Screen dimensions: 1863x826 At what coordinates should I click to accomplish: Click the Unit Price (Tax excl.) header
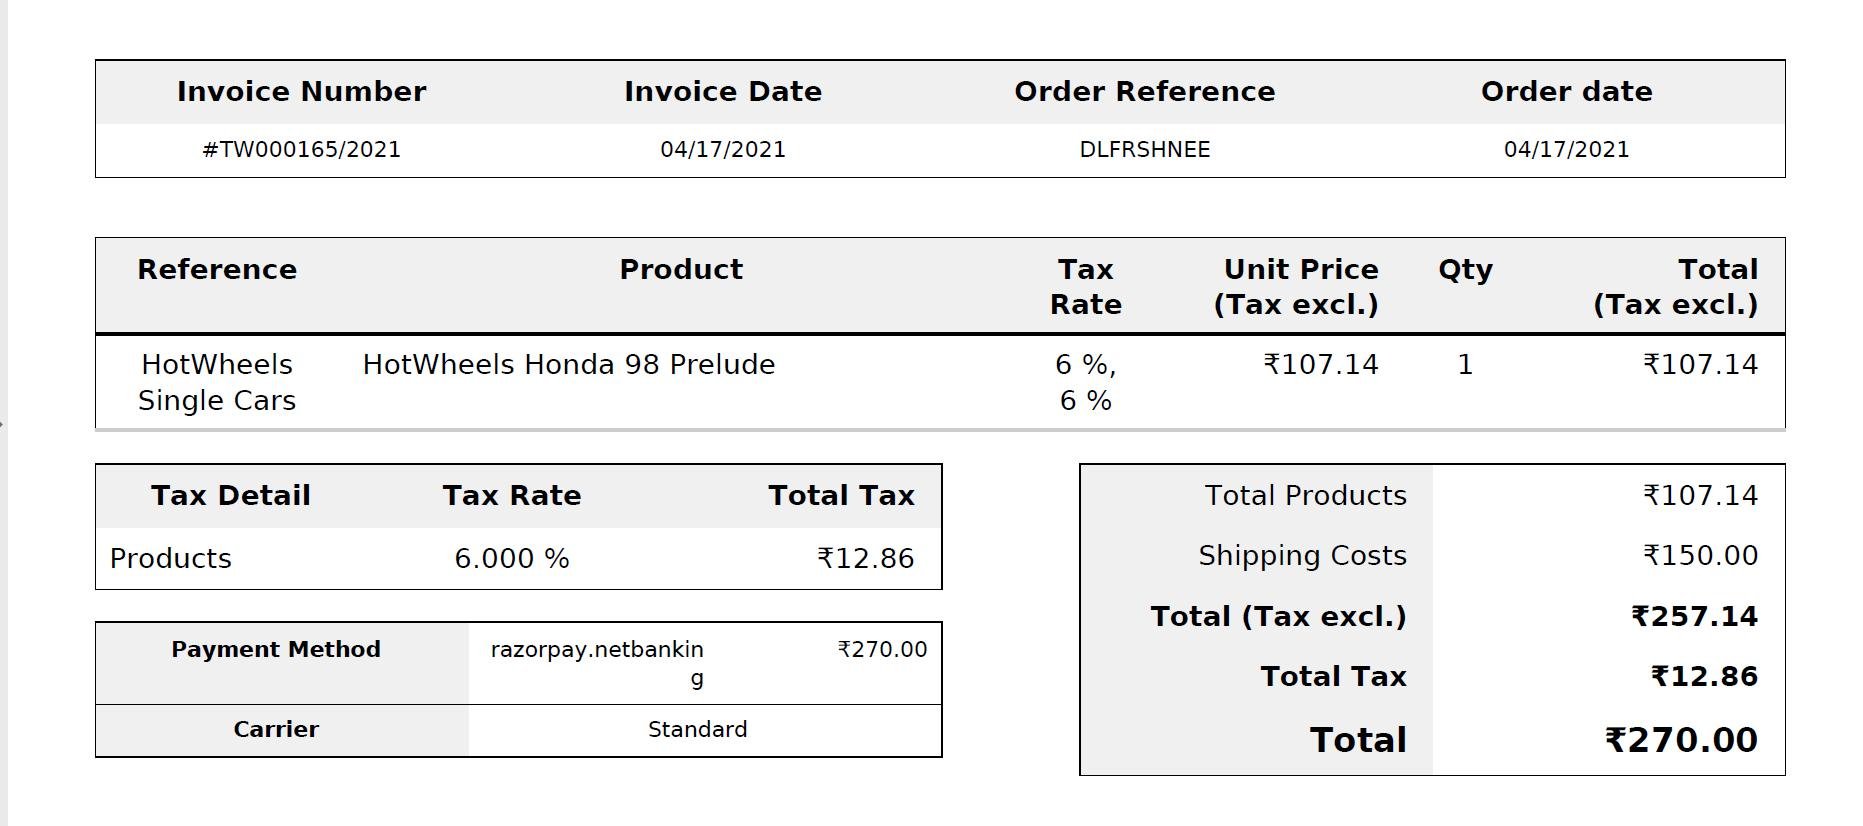pos(1299,287)
